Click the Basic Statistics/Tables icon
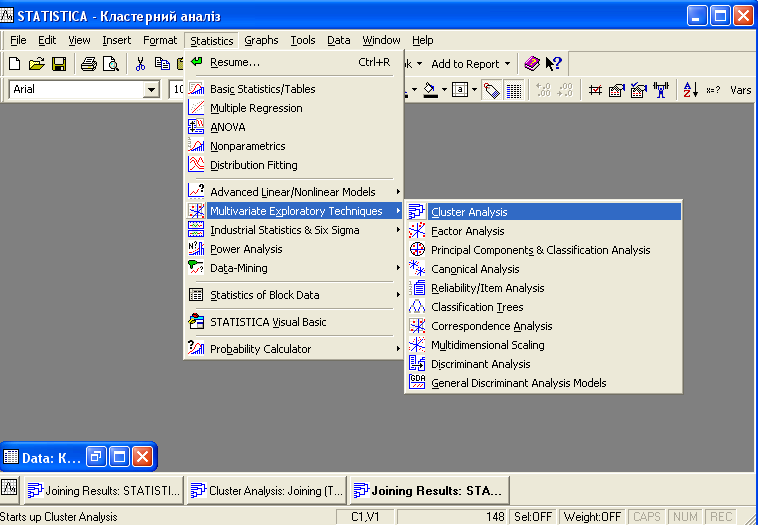 point(196,89)
